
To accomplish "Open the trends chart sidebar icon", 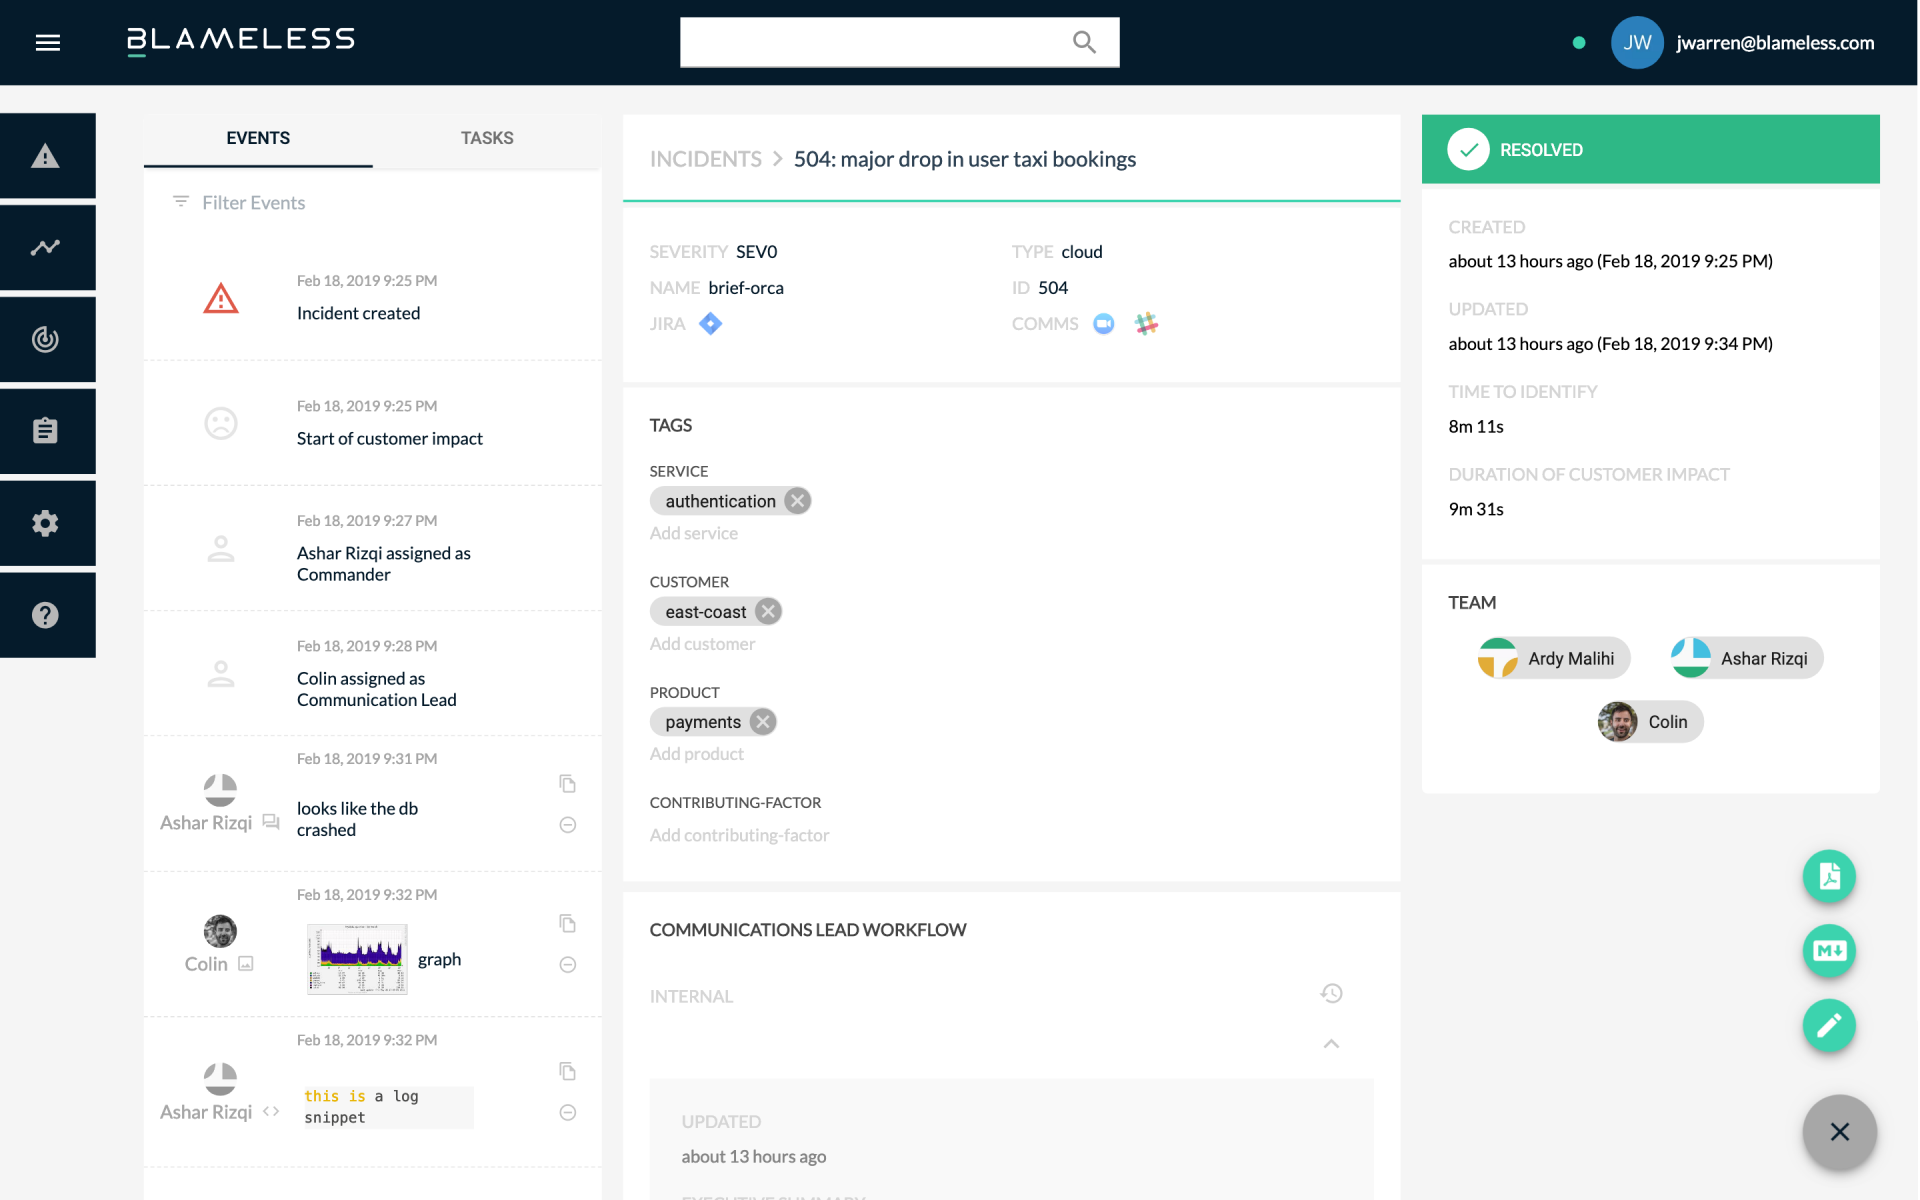I will pos(46,247).
